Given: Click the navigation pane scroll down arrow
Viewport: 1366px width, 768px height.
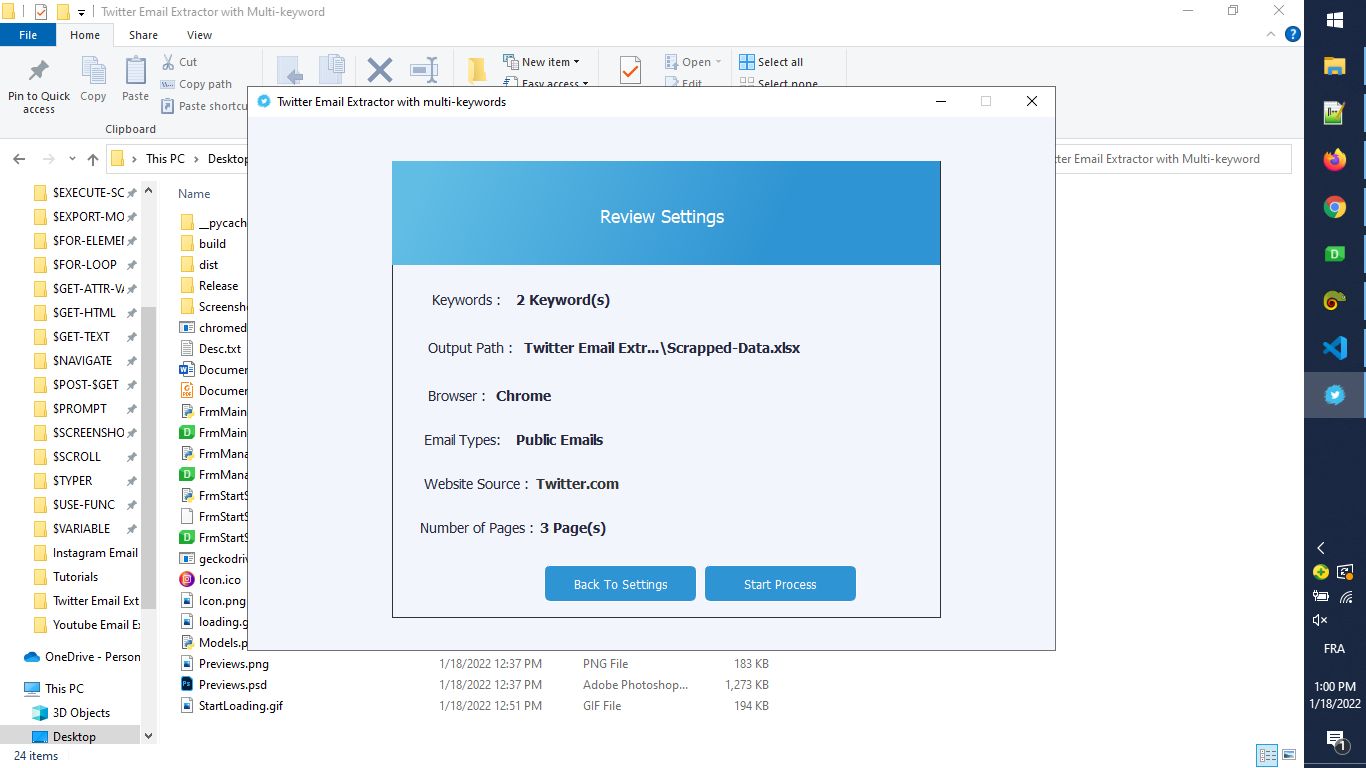Looking at the screenshot, I should tap(149, 736).
